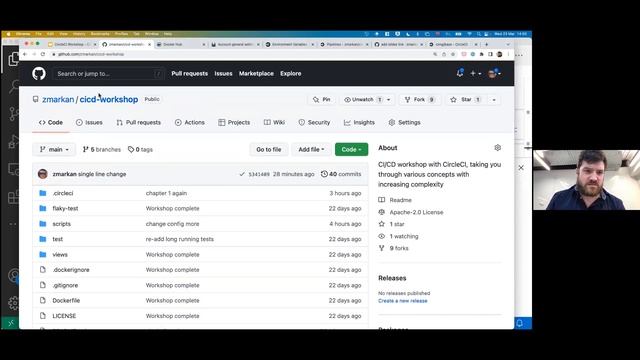
Task: Click Create a new release link
Action: pyautogui.click(x=402, y=301)
